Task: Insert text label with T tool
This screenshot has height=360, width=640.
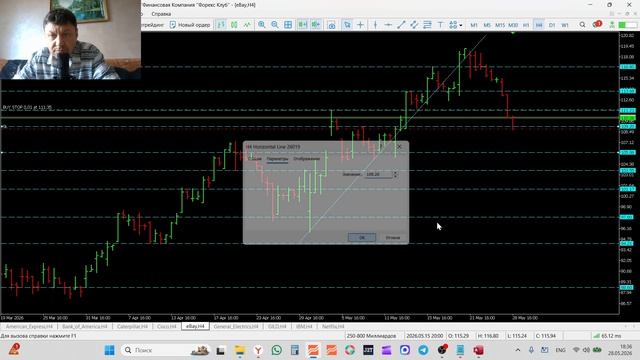Action: pyautogui.click(x=440, y=25)
